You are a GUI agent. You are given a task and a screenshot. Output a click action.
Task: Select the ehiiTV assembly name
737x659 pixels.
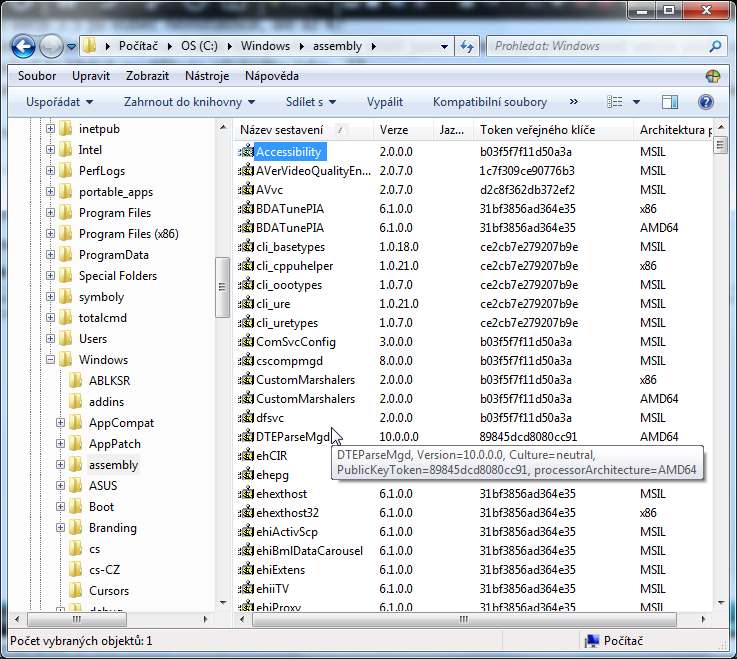click(x=272, y=589)
